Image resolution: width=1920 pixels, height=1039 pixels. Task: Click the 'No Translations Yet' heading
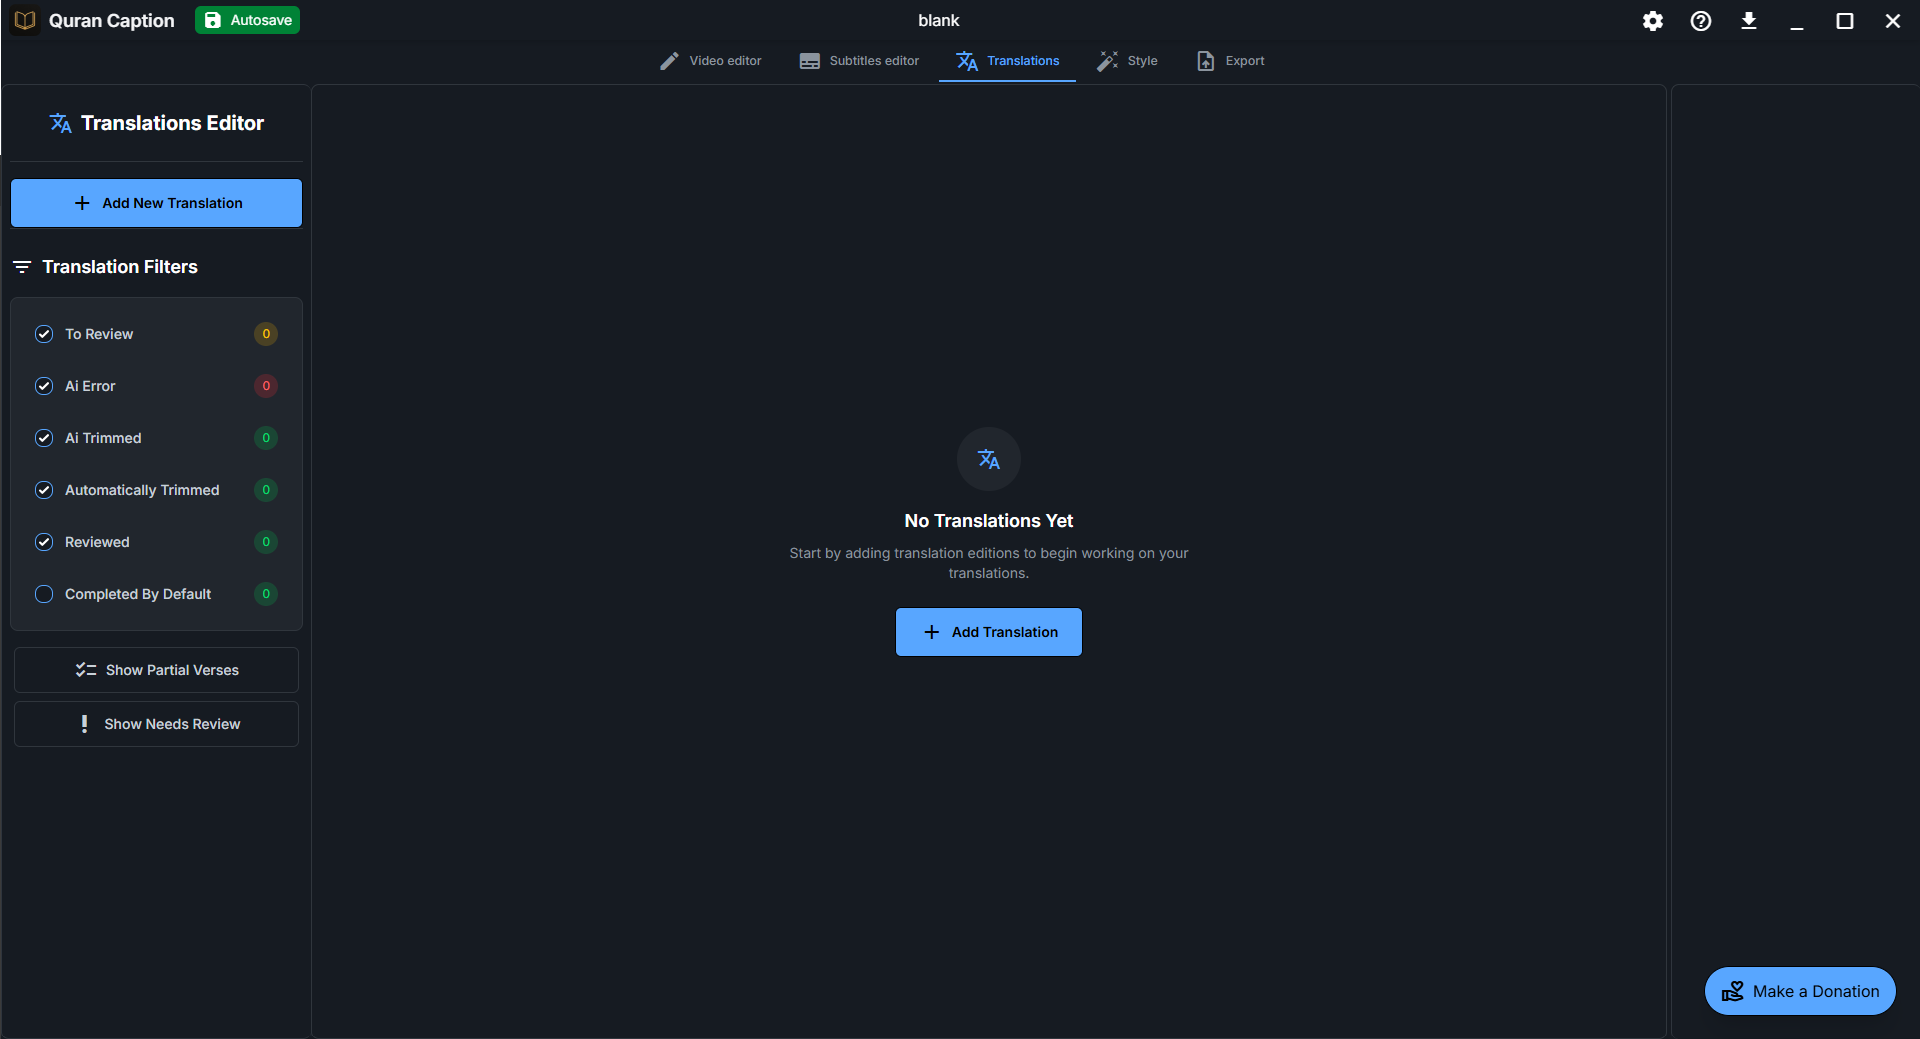click(x=989, y=521)
